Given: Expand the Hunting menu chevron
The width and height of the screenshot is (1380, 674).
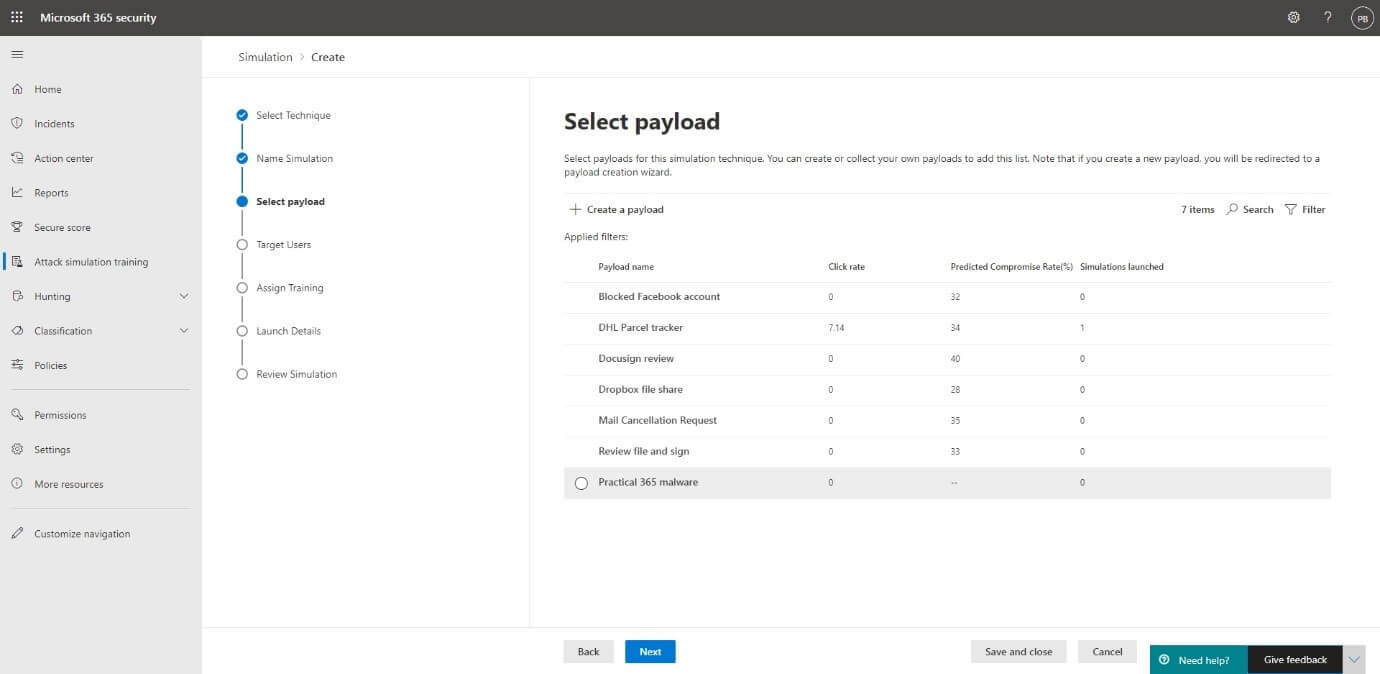Looking at the screenshot, I should pos(183,296).
